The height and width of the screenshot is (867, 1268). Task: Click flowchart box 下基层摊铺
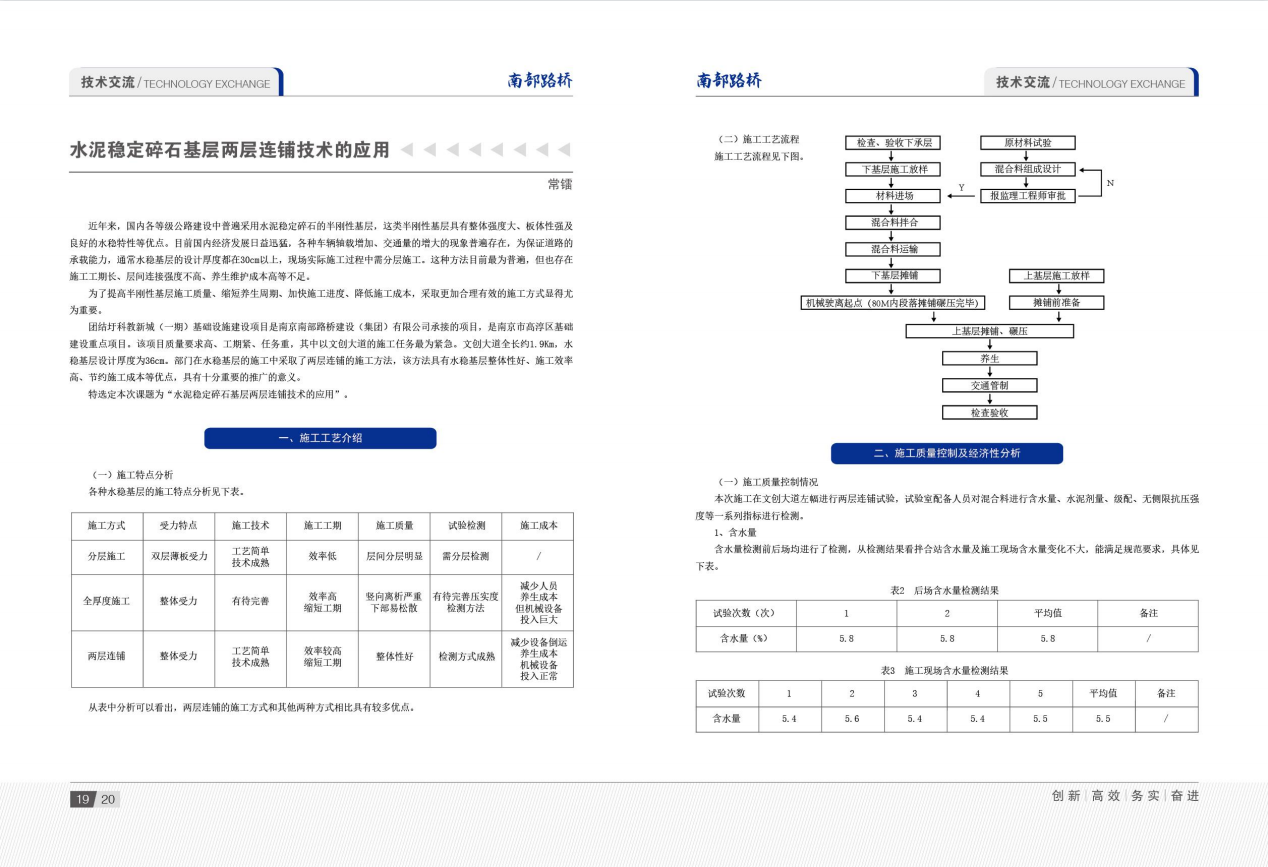pyautogui.click(x=892, y=275)
